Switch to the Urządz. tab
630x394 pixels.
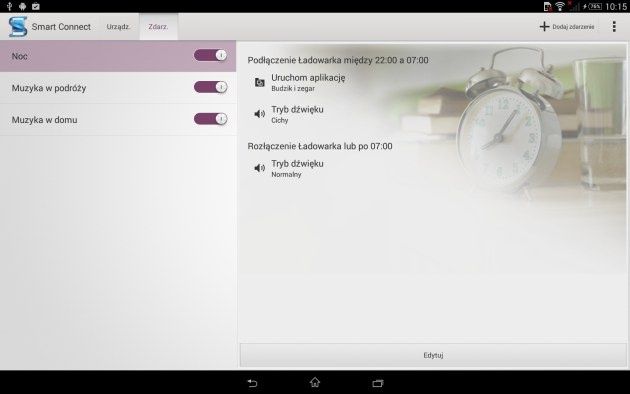coord(118,27)
